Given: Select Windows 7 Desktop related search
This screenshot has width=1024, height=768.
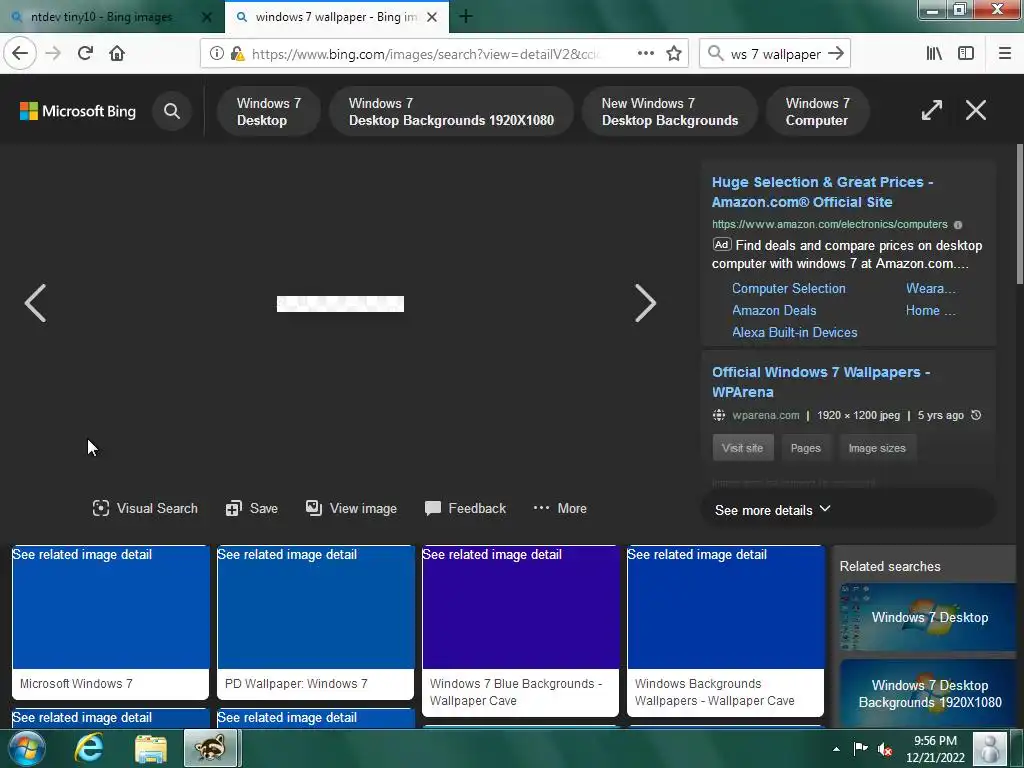Looking at the screenshot, I should coord(927,617).
